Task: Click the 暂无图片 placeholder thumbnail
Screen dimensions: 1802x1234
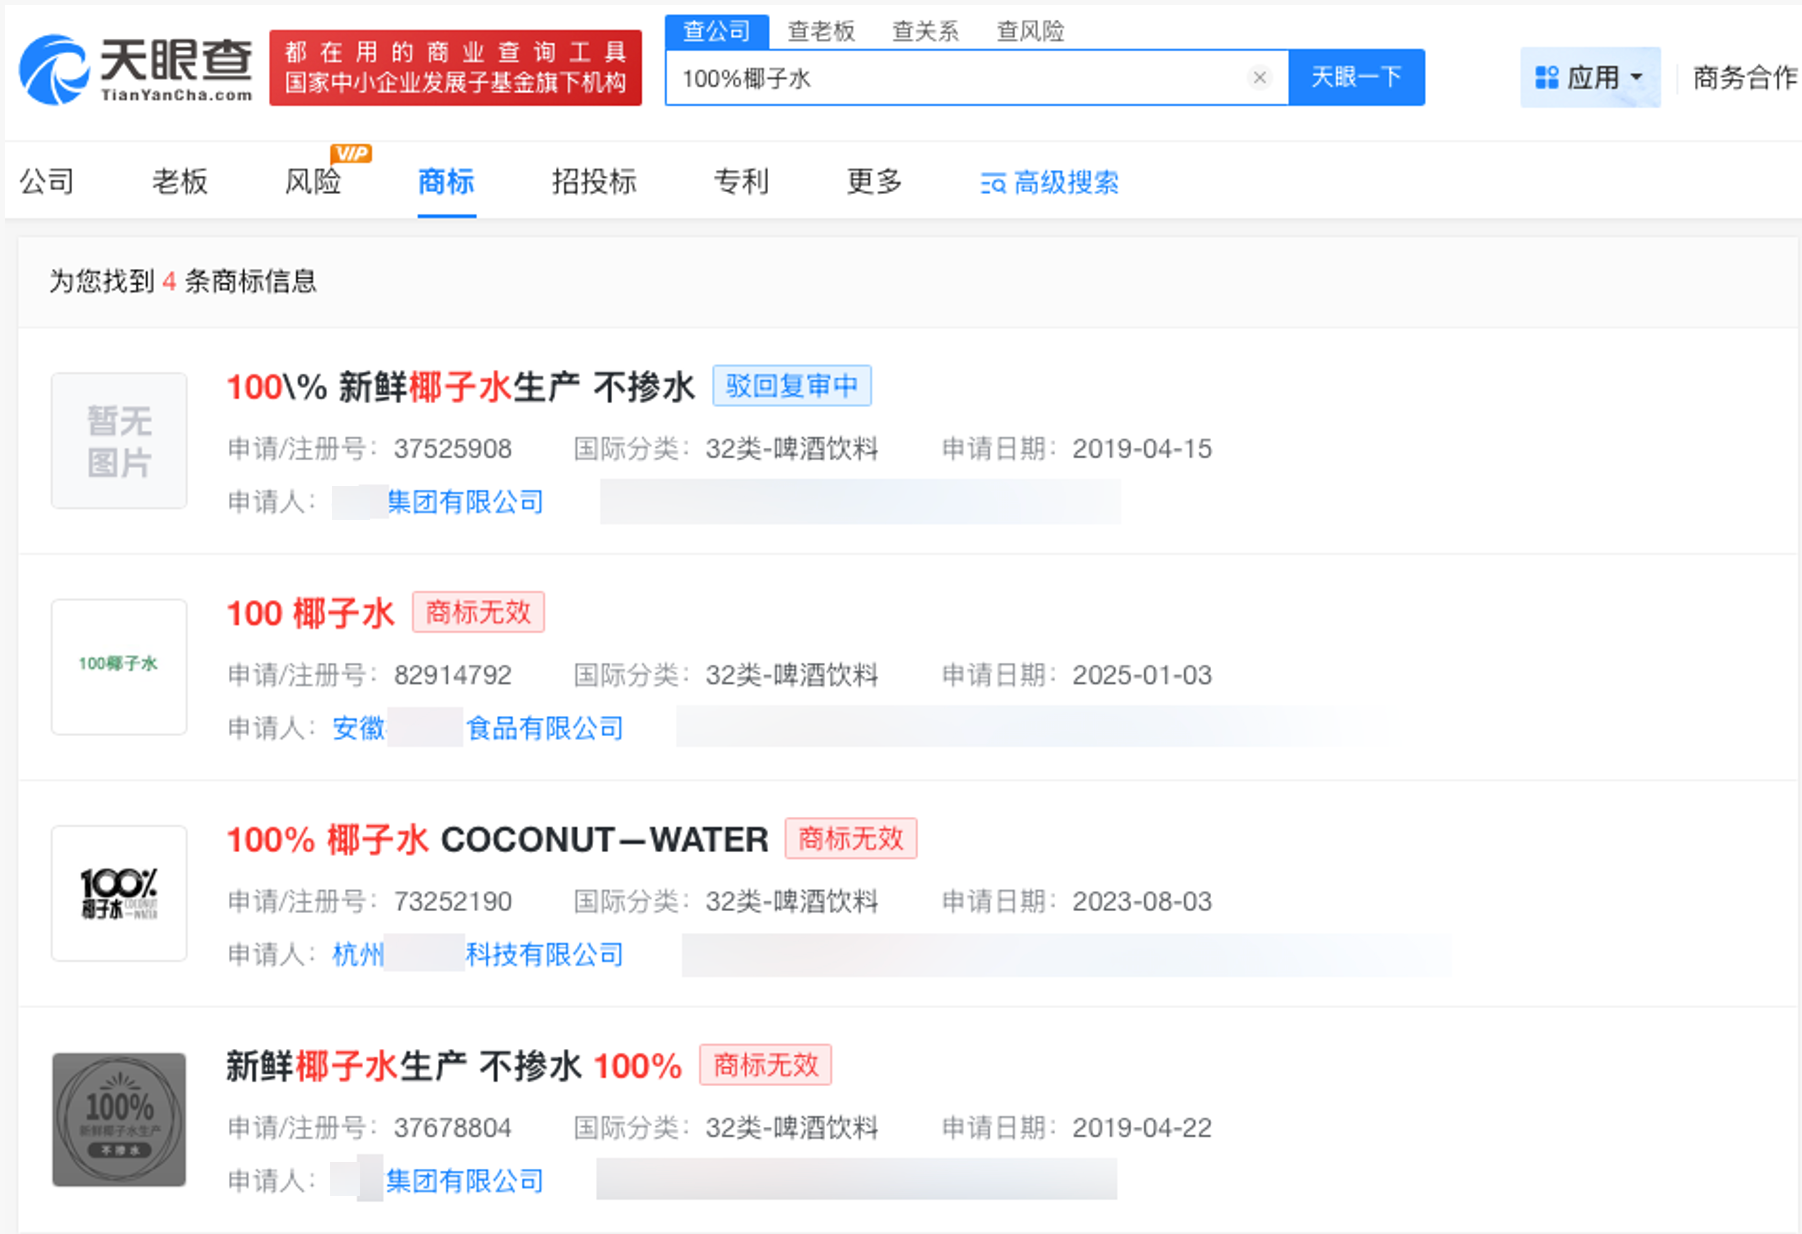Action: coord(118,440)
